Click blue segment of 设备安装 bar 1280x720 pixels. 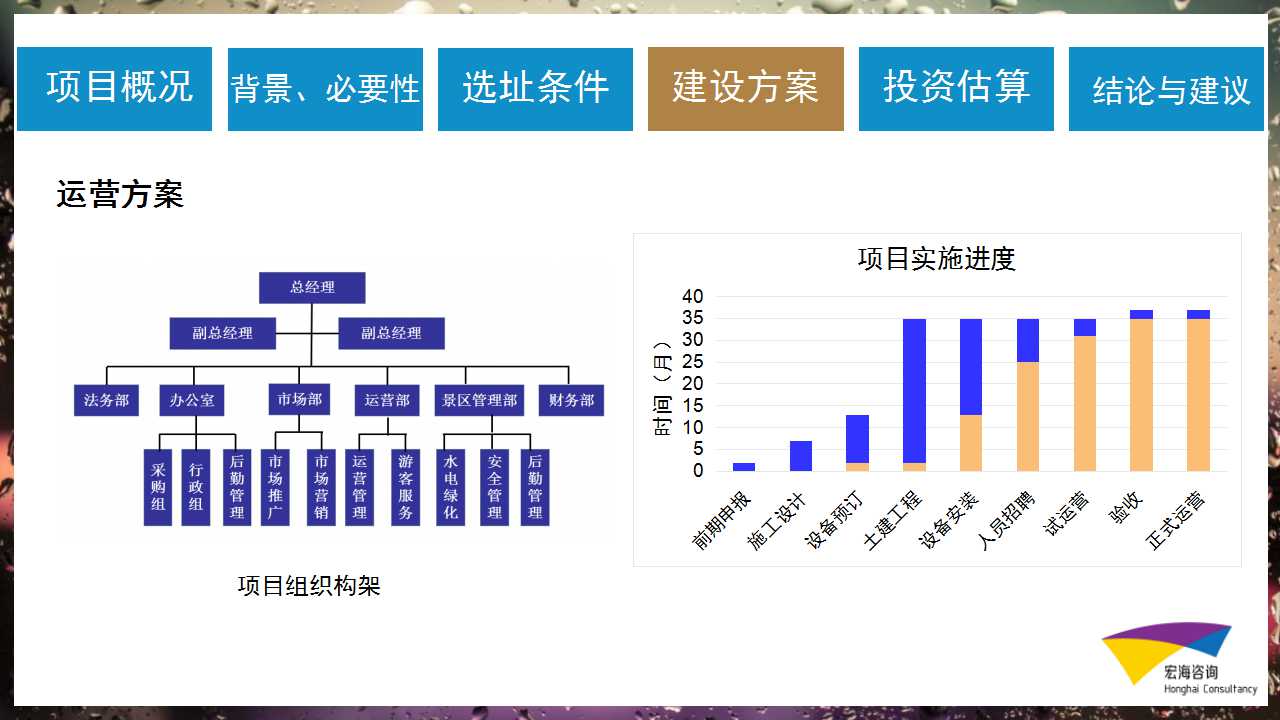(x=971, y=367)
